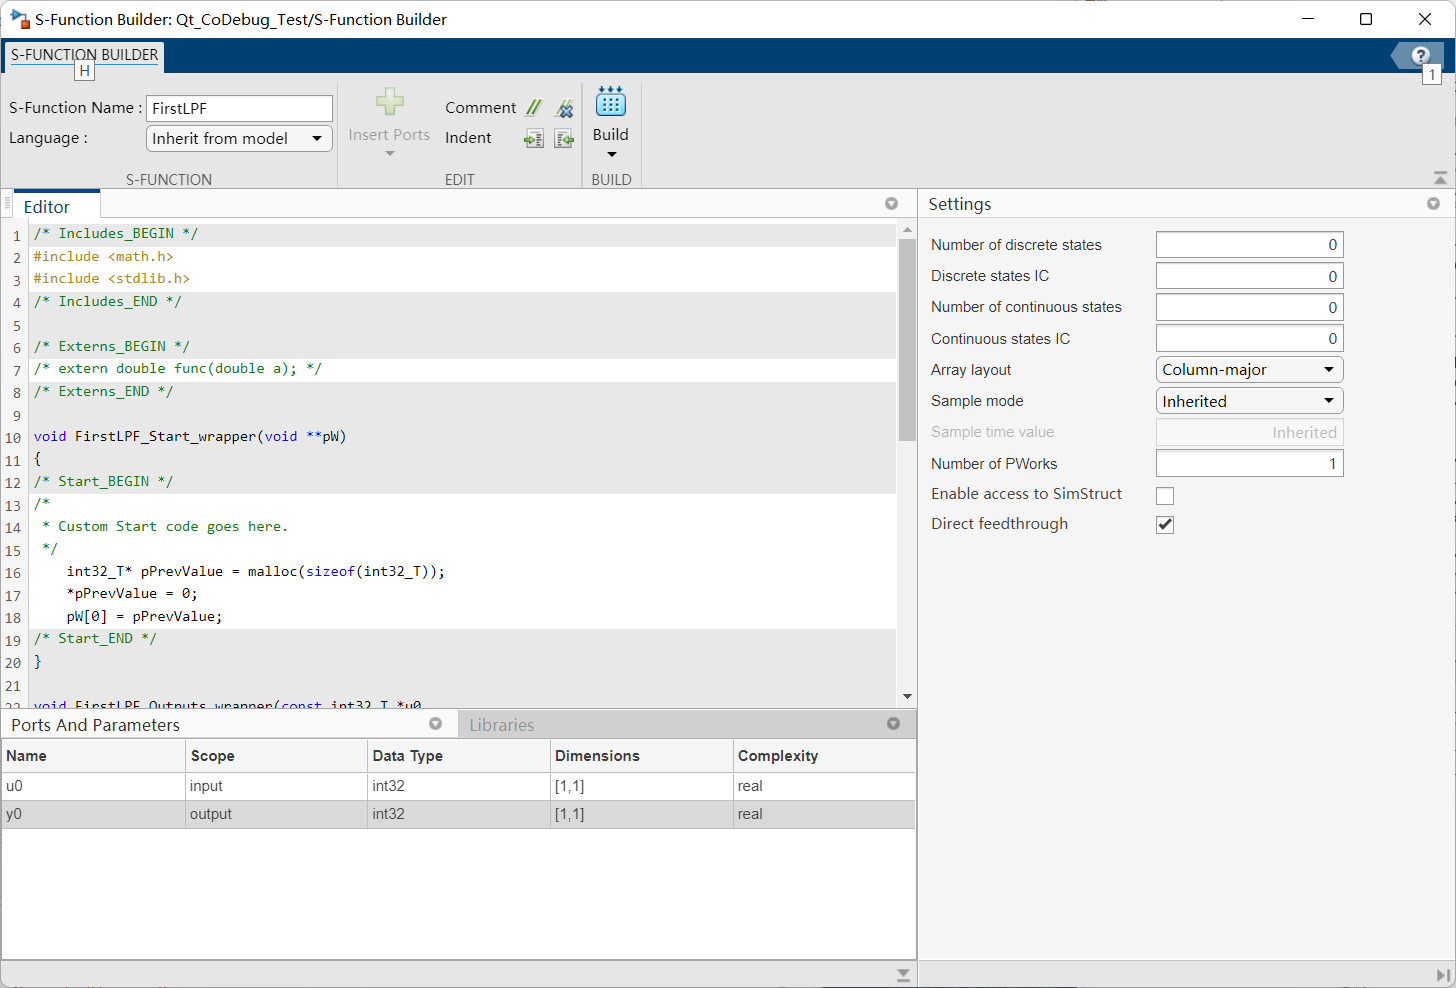Click the int32 data type cell of y0

[x=460, y=814]
